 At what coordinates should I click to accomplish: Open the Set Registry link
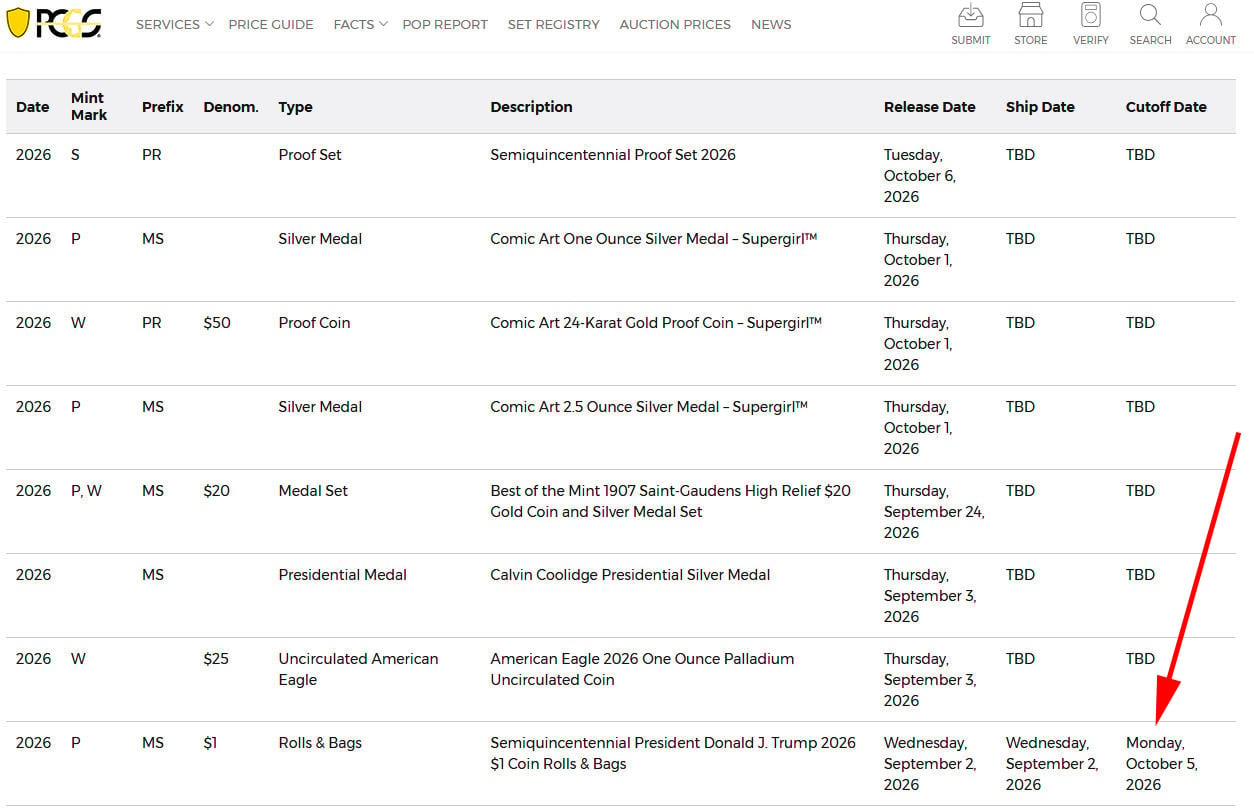tap(553, 24)
